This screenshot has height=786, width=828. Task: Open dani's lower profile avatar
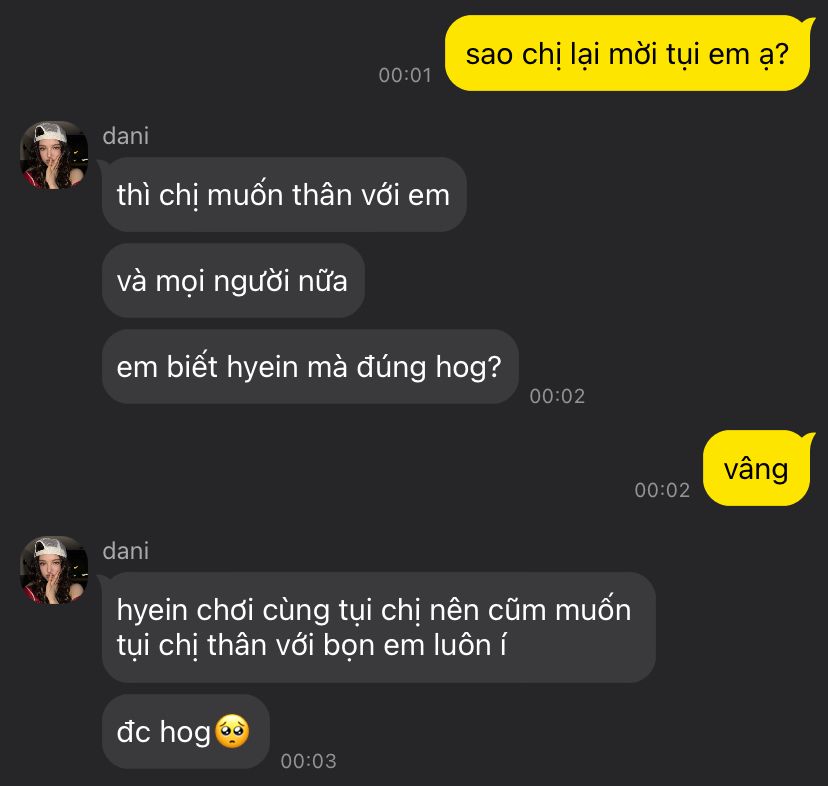(54, 570)
